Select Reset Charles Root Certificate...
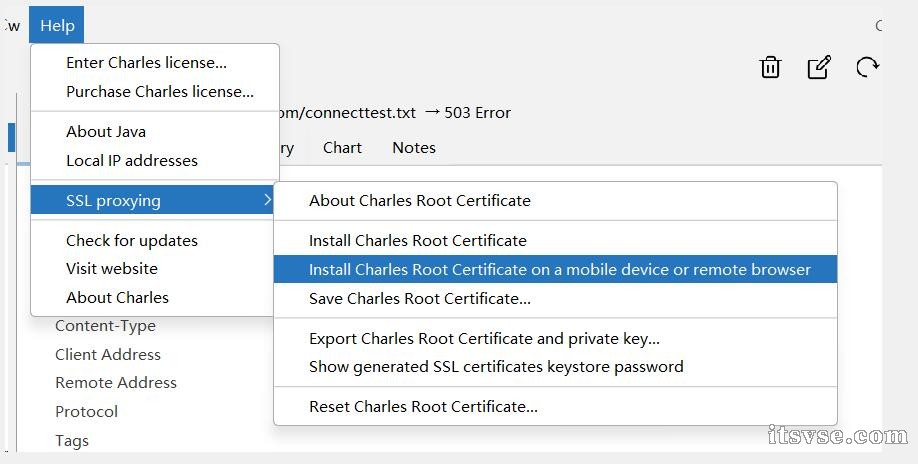Screen dimensions: 918x464 (x=555, y=407)
